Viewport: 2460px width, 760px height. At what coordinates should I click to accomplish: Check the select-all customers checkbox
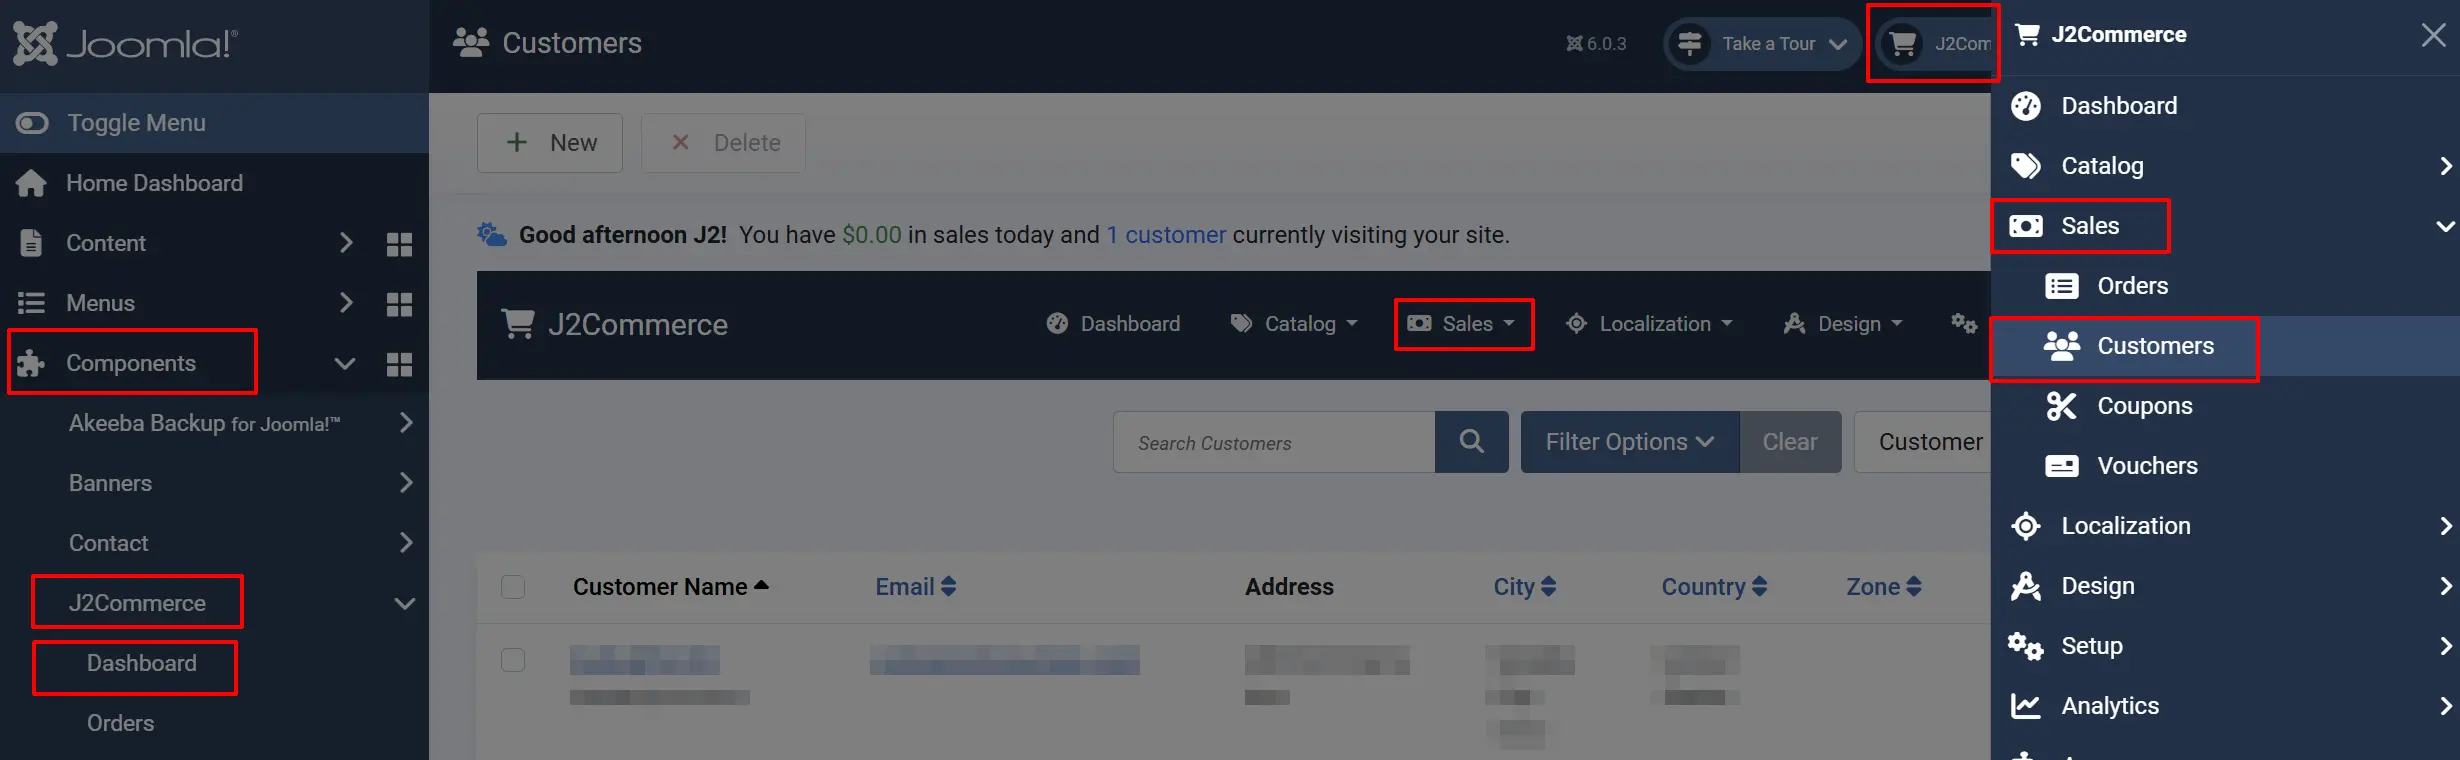coord(513,587)
